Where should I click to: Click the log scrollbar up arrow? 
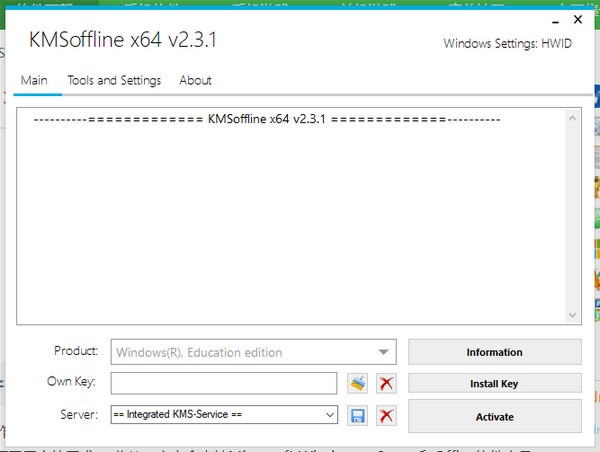click(x=572, y=118)
